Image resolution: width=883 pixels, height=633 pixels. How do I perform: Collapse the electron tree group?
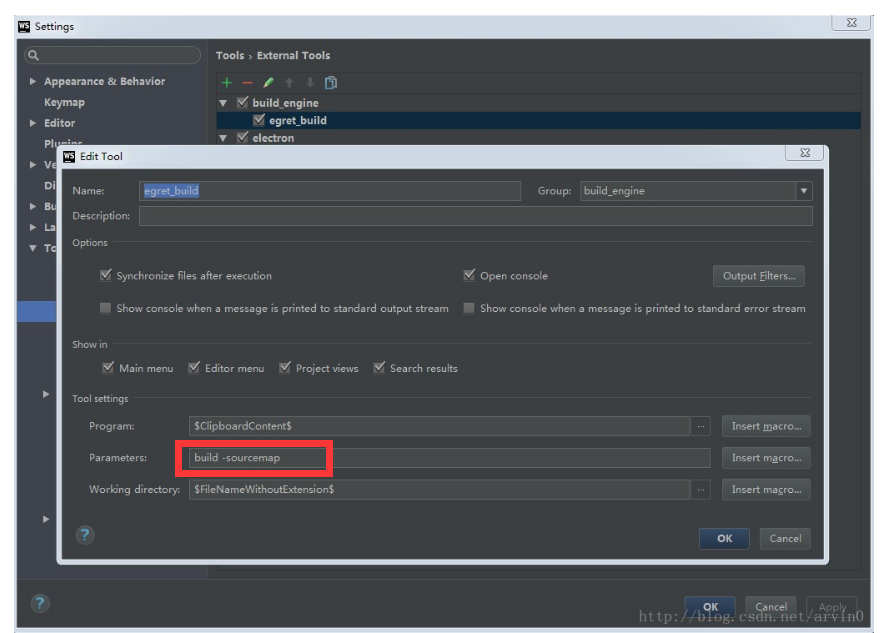point(224,138)
